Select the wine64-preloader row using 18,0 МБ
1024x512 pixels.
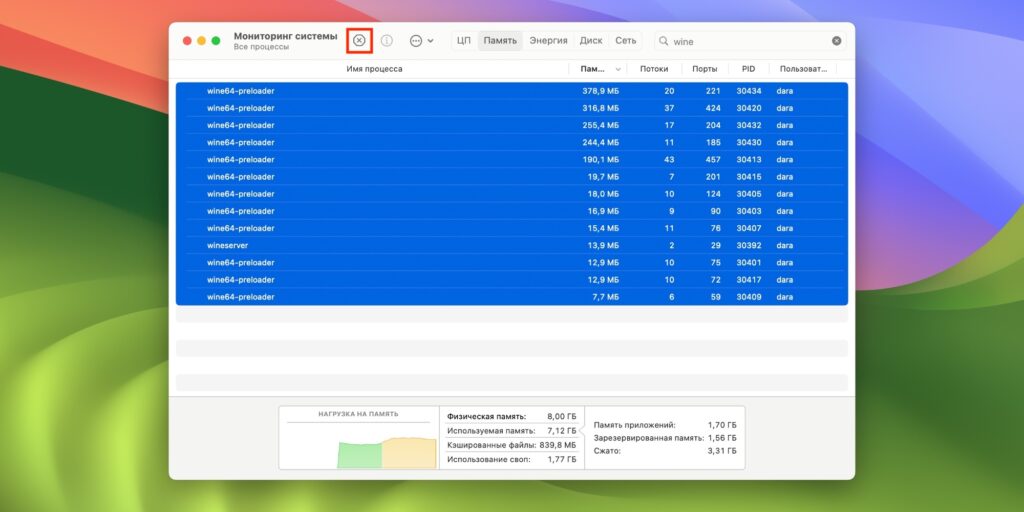click(x=512, y=194)
